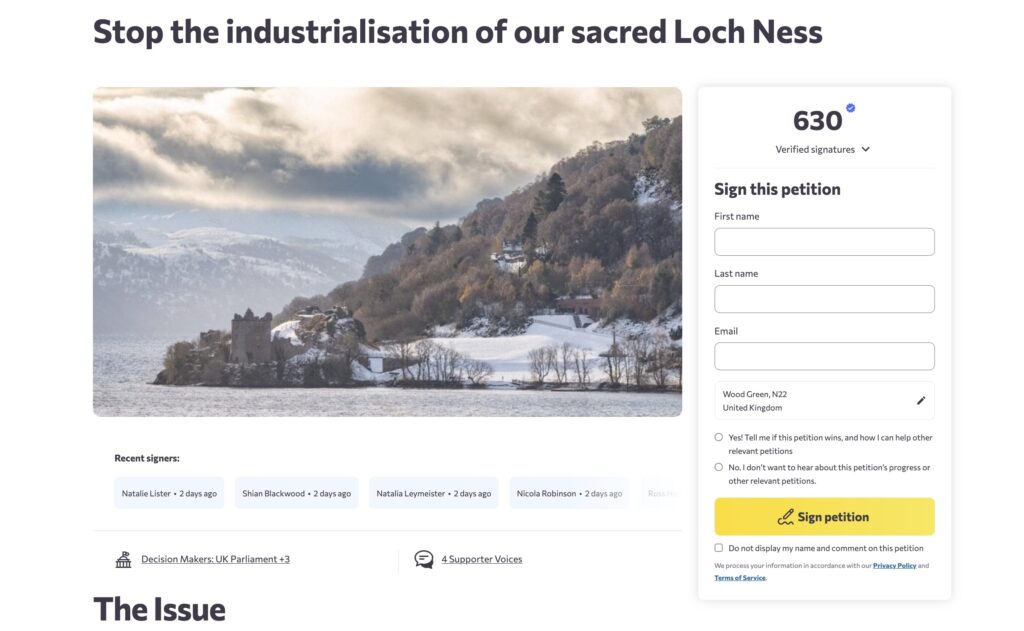Select Yes to hear if this petition wins
Viewport: 1024px width, 631px height.
tap(718, 437)
